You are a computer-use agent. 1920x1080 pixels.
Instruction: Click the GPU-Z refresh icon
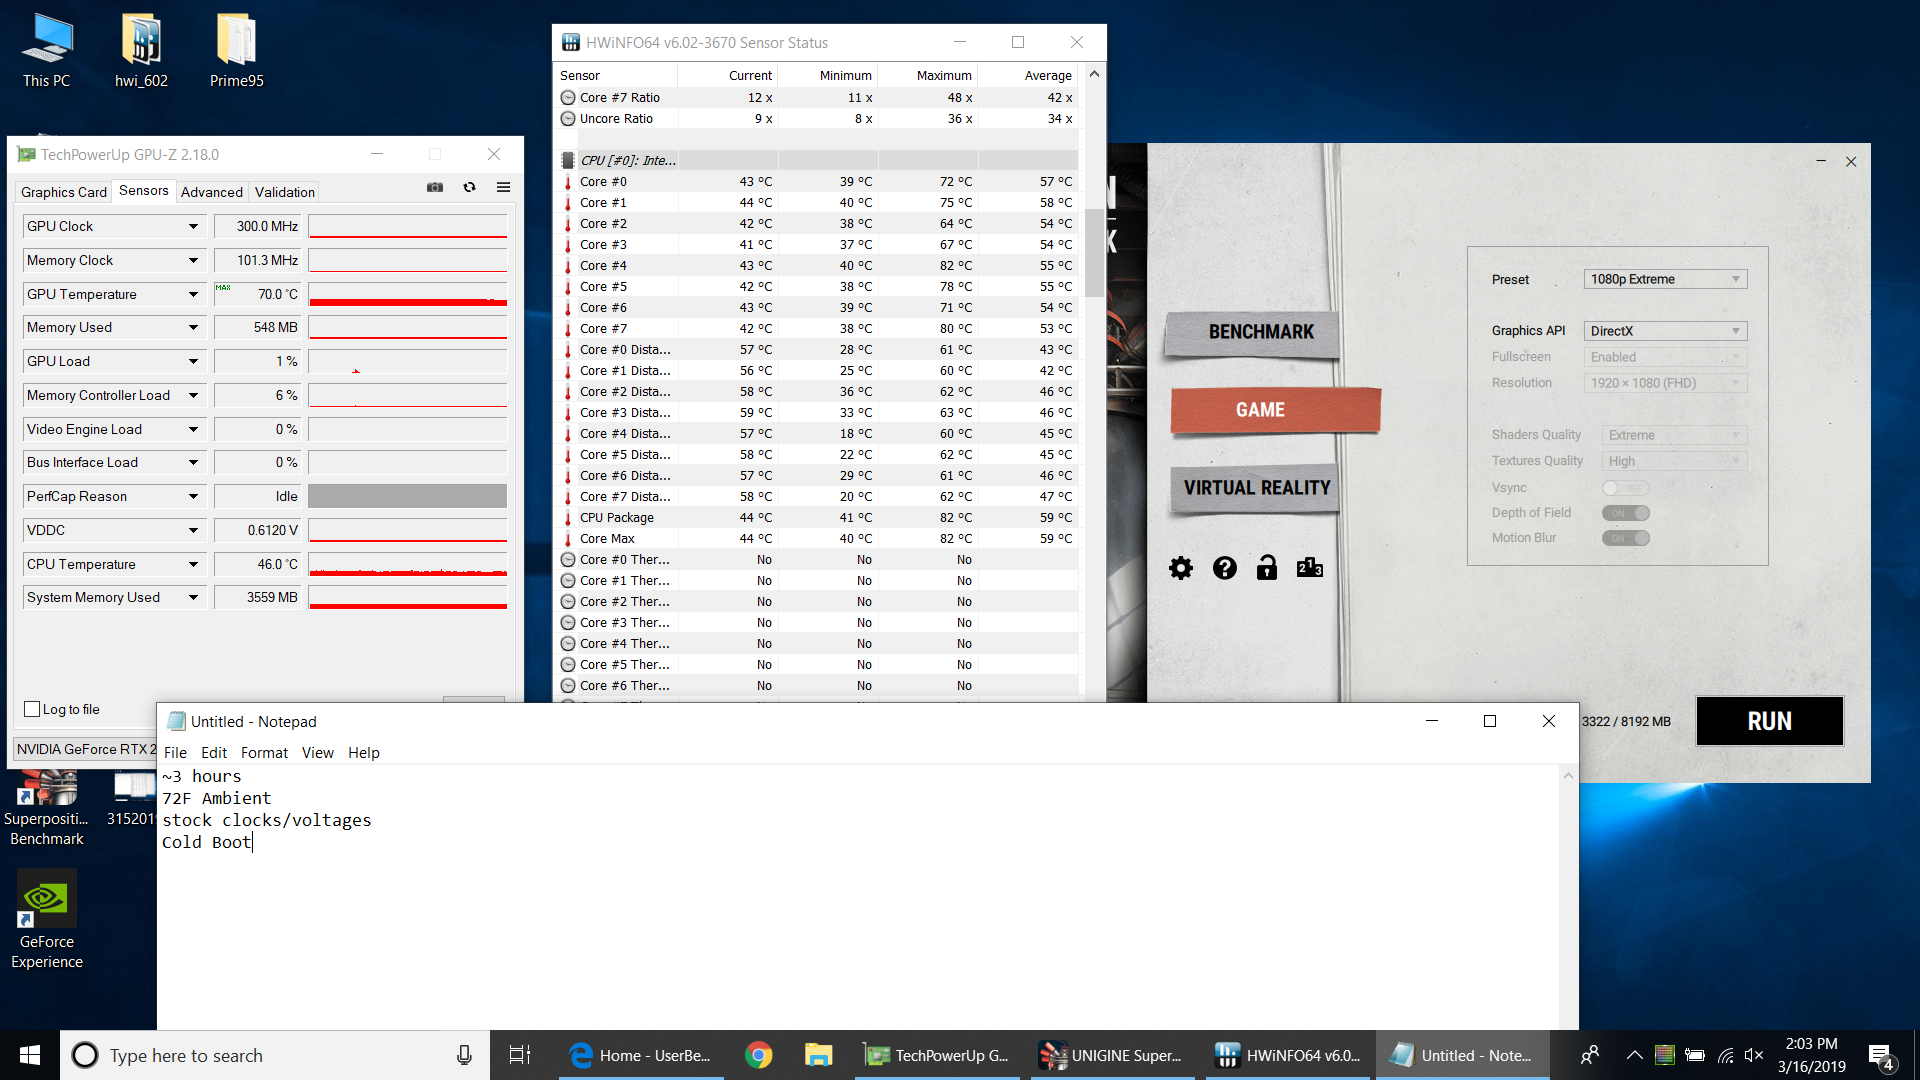(x=470, y=188)
